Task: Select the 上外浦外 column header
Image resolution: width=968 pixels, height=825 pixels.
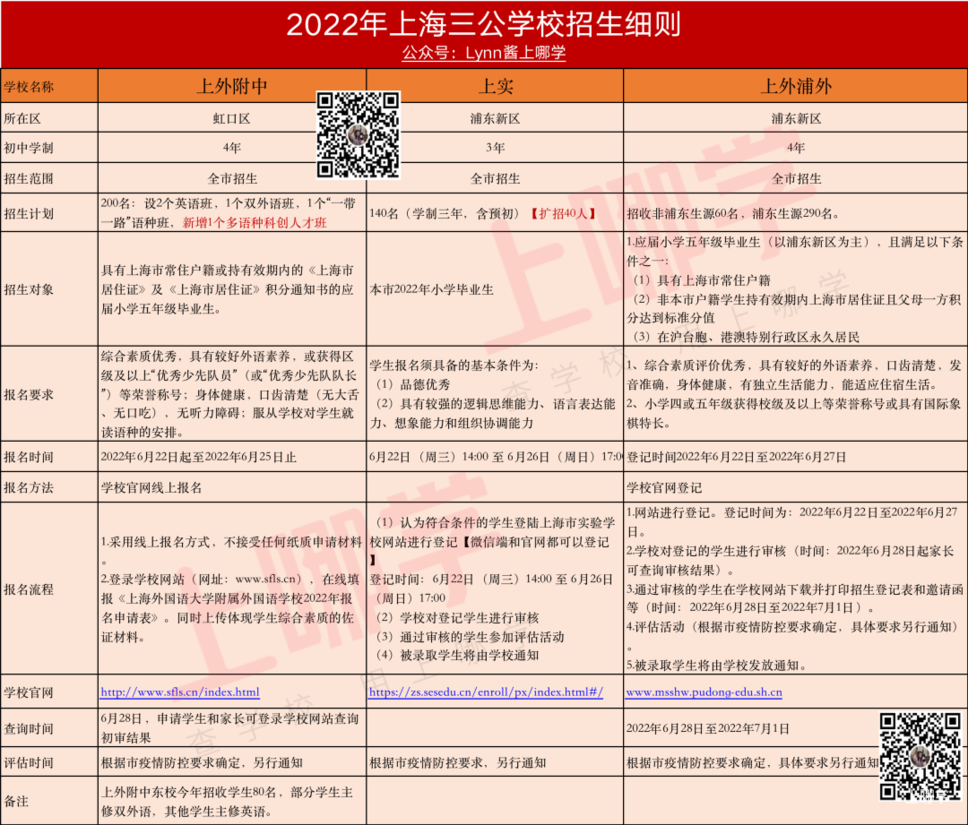Action: coord(795,85)
